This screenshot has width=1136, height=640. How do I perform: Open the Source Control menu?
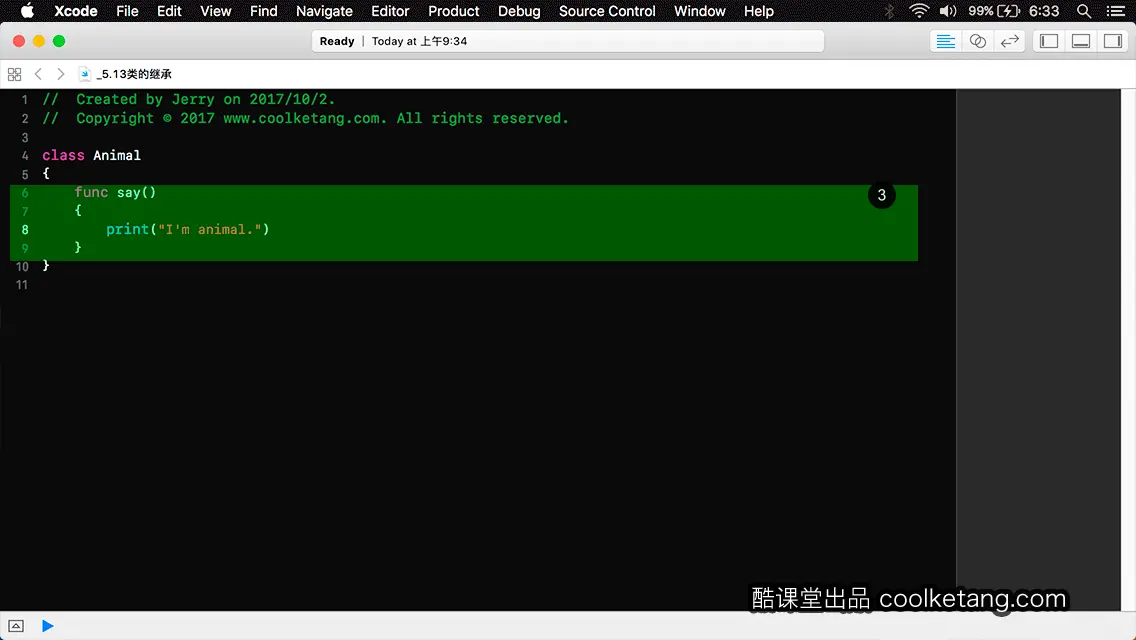[606, 11]
